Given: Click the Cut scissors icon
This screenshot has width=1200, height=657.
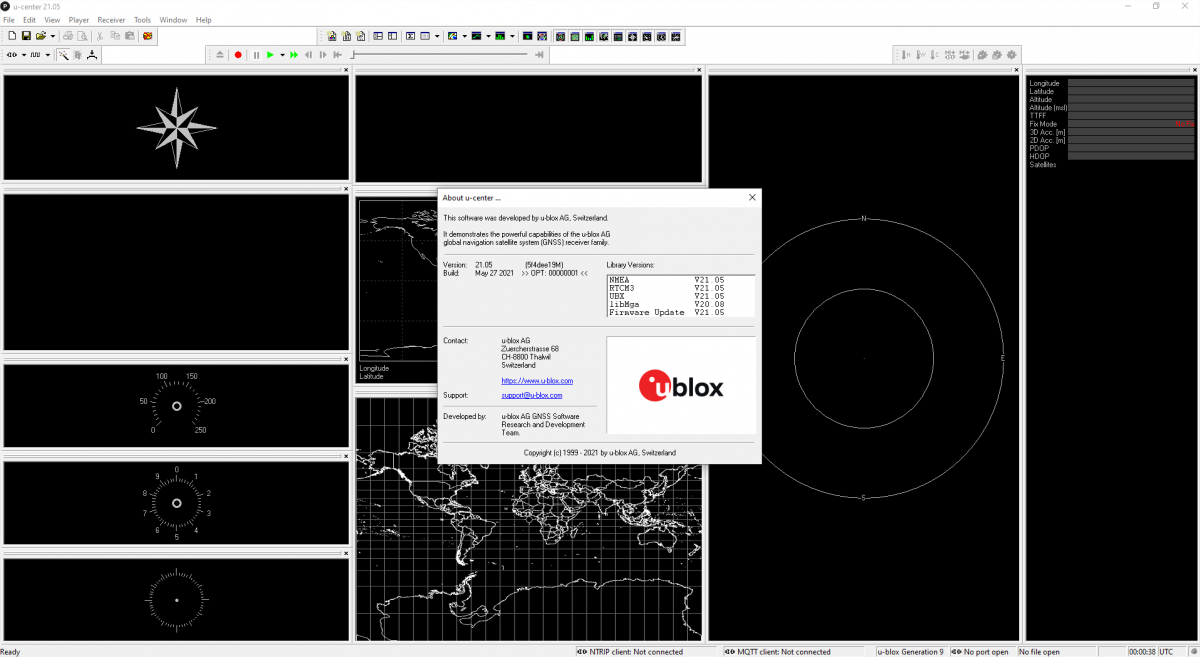Looking at the screenshot, I should [x=100, y=36].
